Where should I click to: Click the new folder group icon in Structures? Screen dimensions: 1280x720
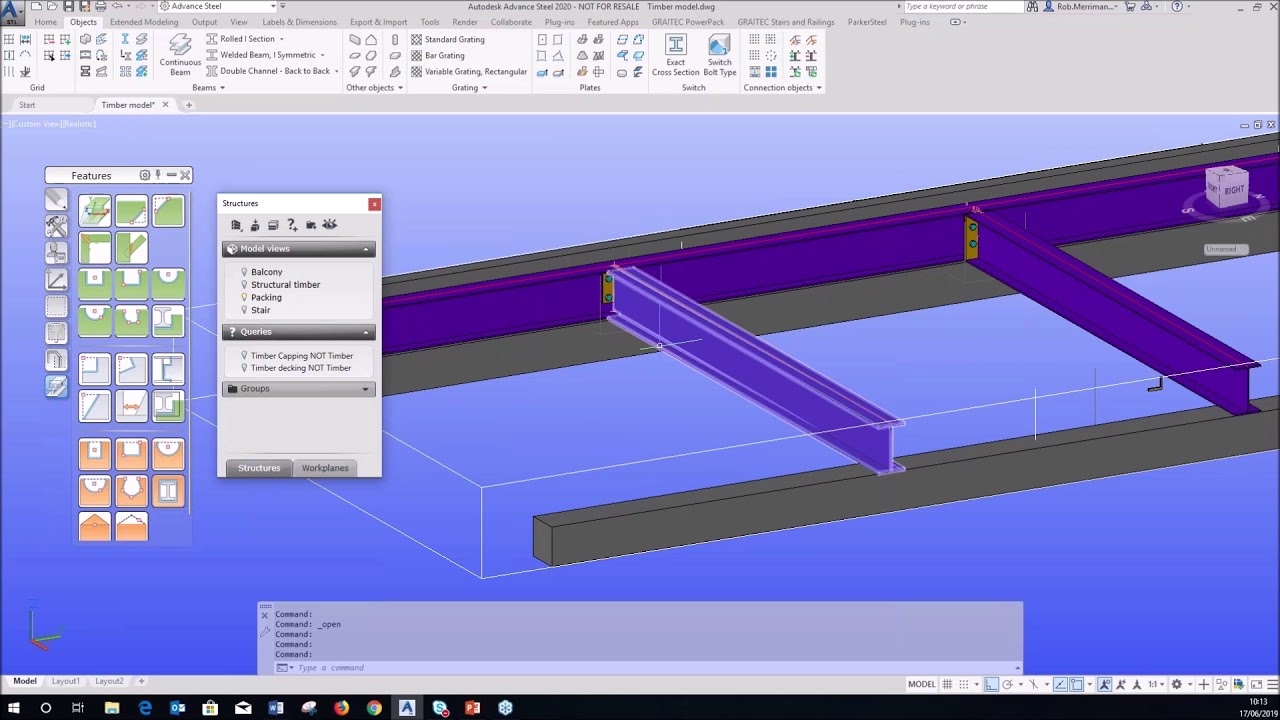click(311, 225)
